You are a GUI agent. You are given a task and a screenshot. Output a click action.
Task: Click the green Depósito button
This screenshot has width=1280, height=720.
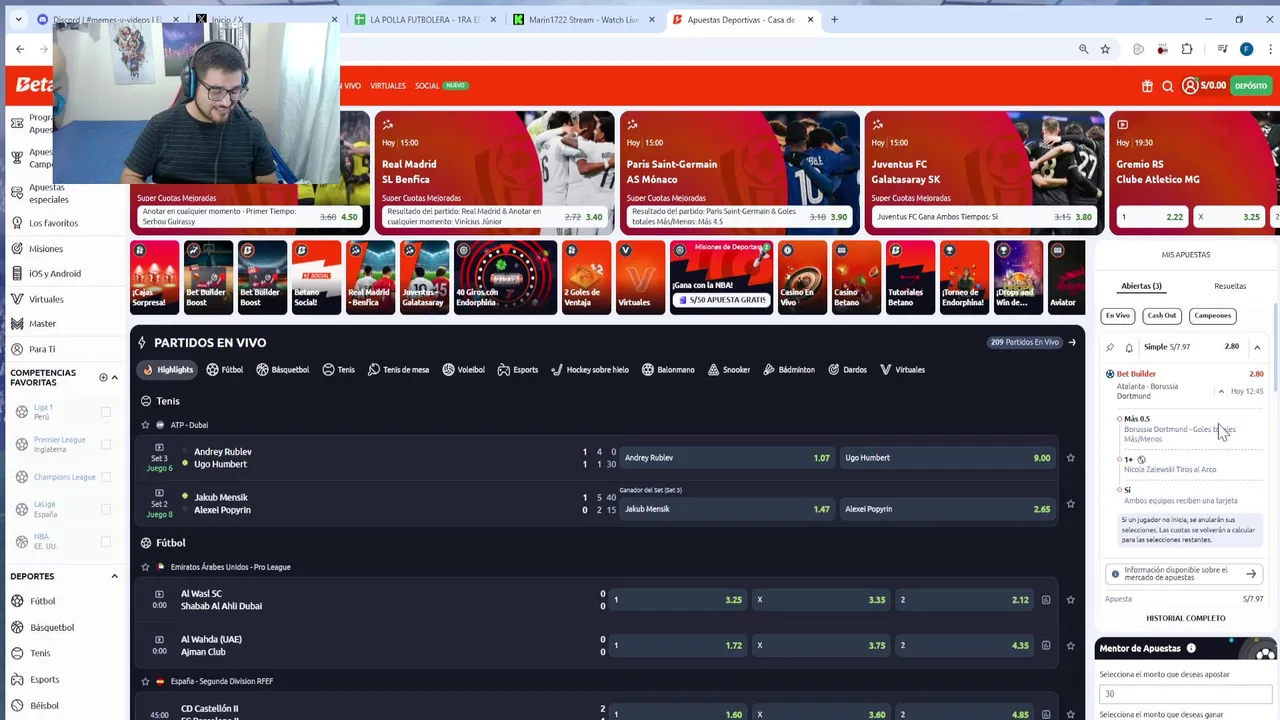[x=1250, y=86]
